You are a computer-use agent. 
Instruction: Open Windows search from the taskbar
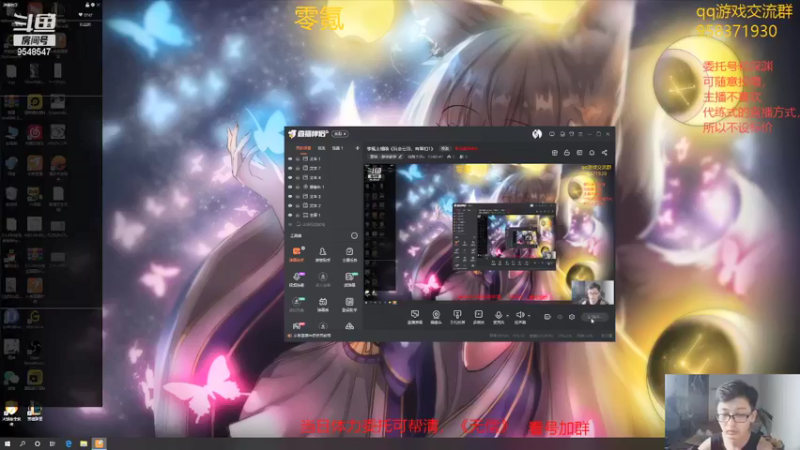coord(22,443)
